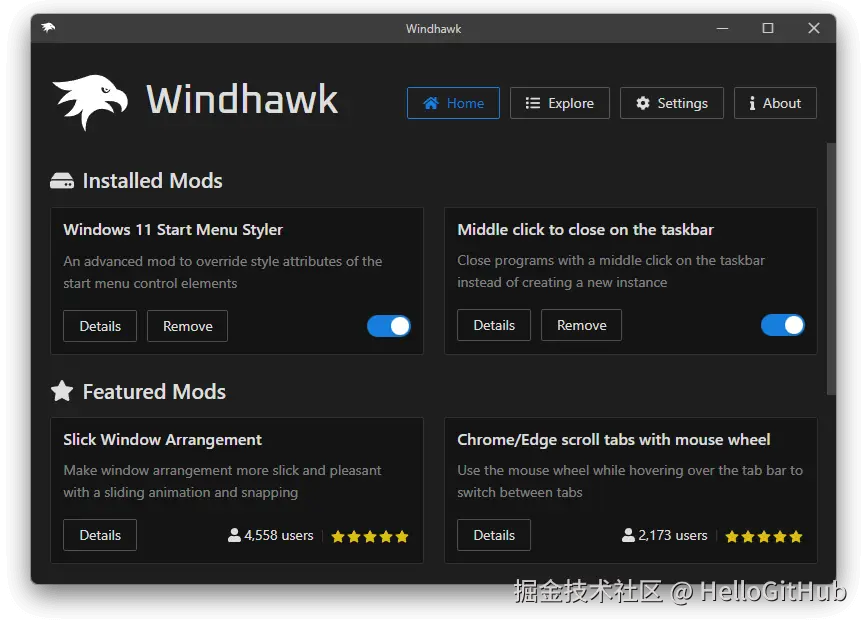Click description 'Make window arrangement more slick'

point(222,481)
